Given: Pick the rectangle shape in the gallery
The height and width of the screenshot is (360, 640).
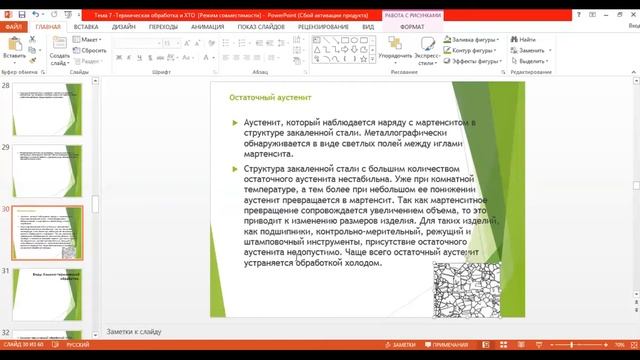Looking at the screenshot, I should coord(345,40).
